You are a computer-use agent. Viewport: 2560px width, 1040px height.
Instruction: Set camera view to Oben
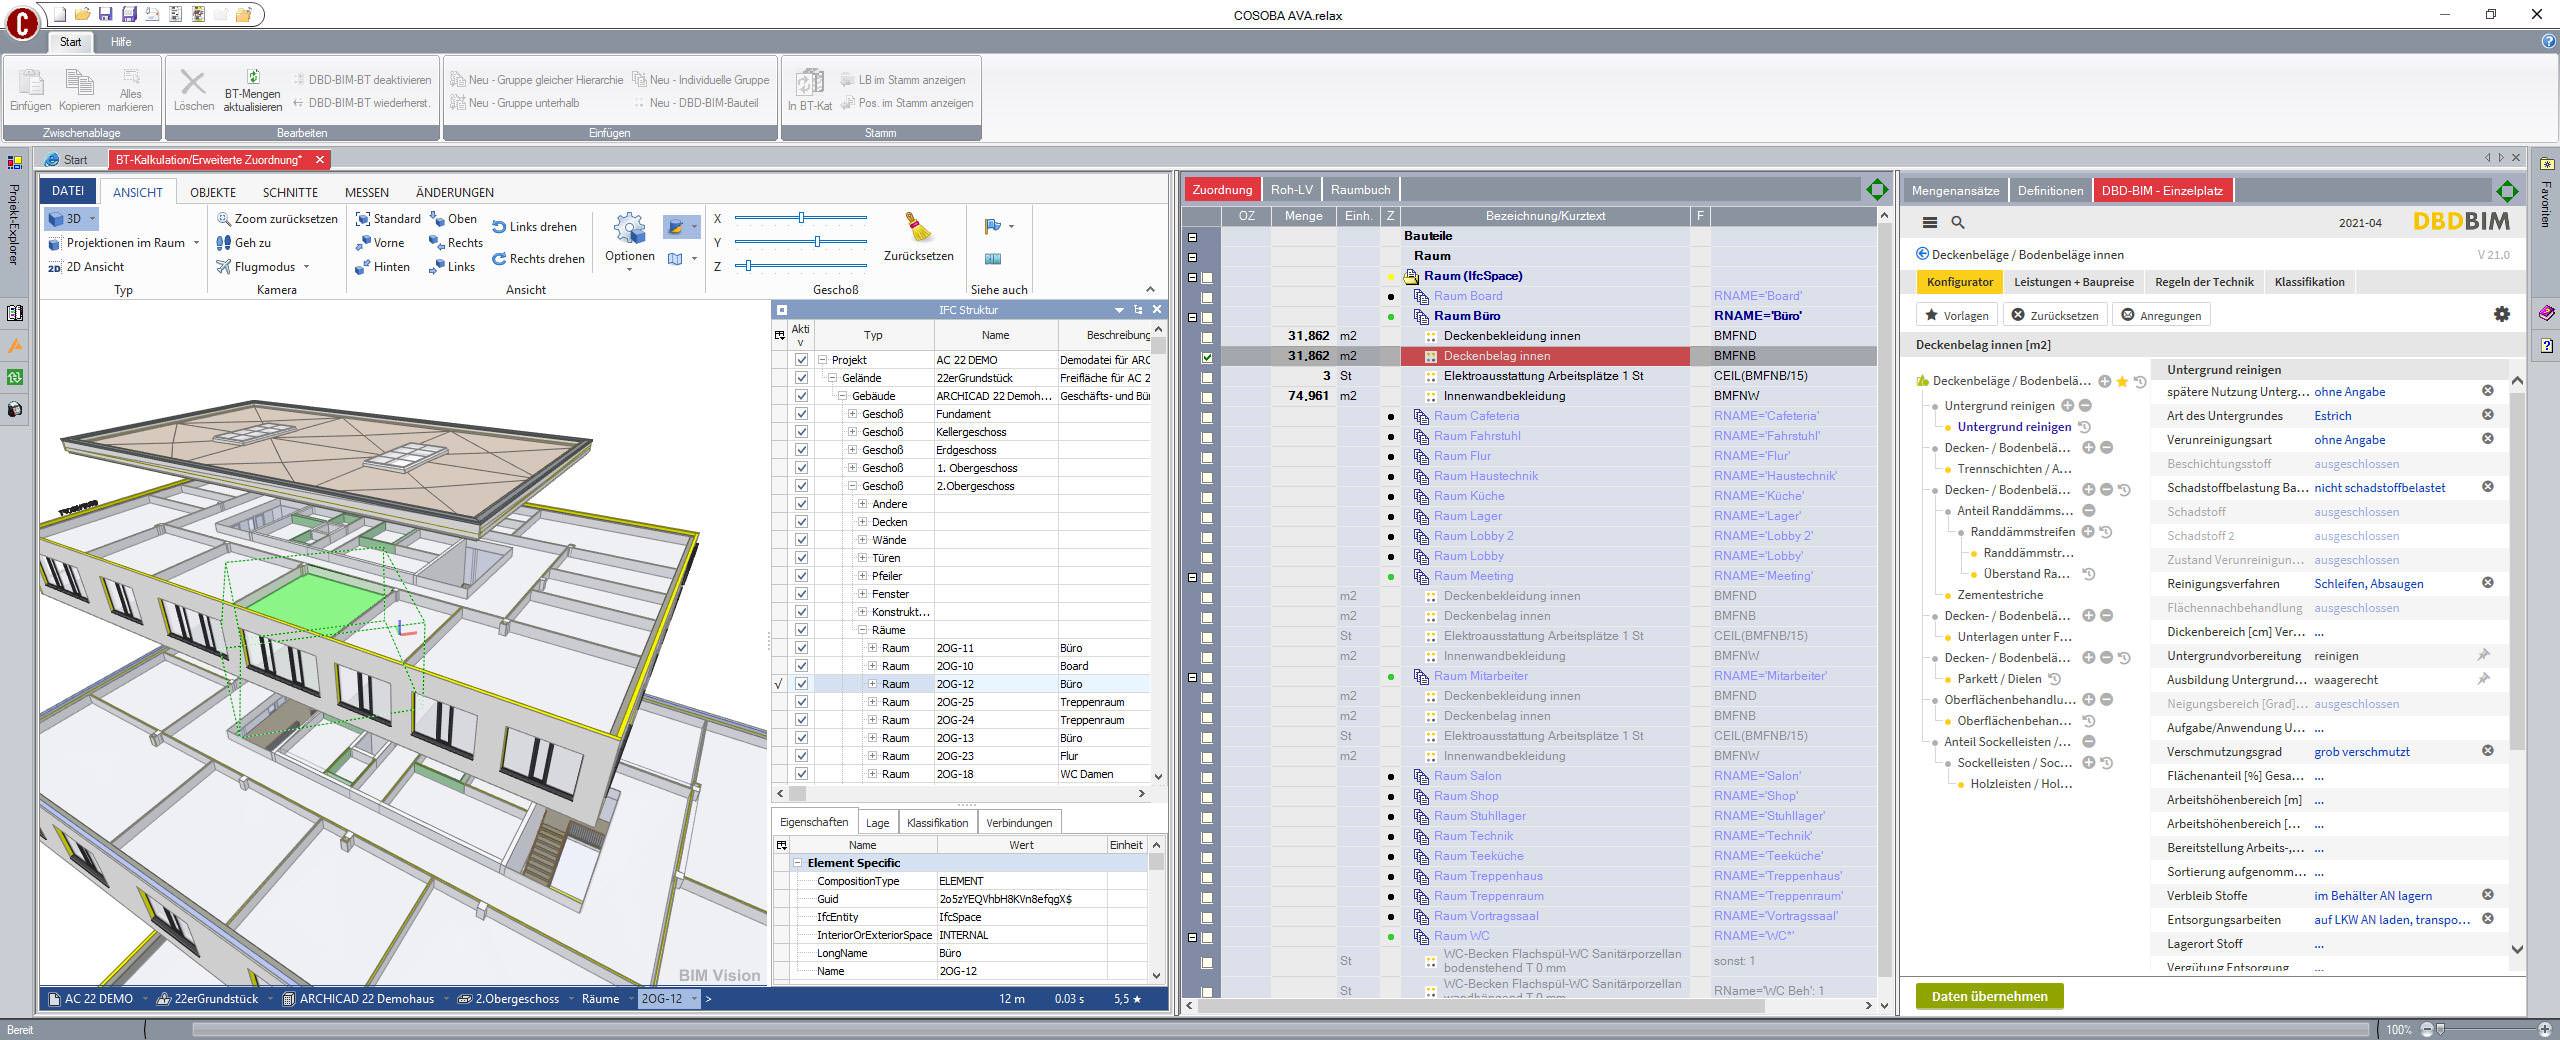453,219
